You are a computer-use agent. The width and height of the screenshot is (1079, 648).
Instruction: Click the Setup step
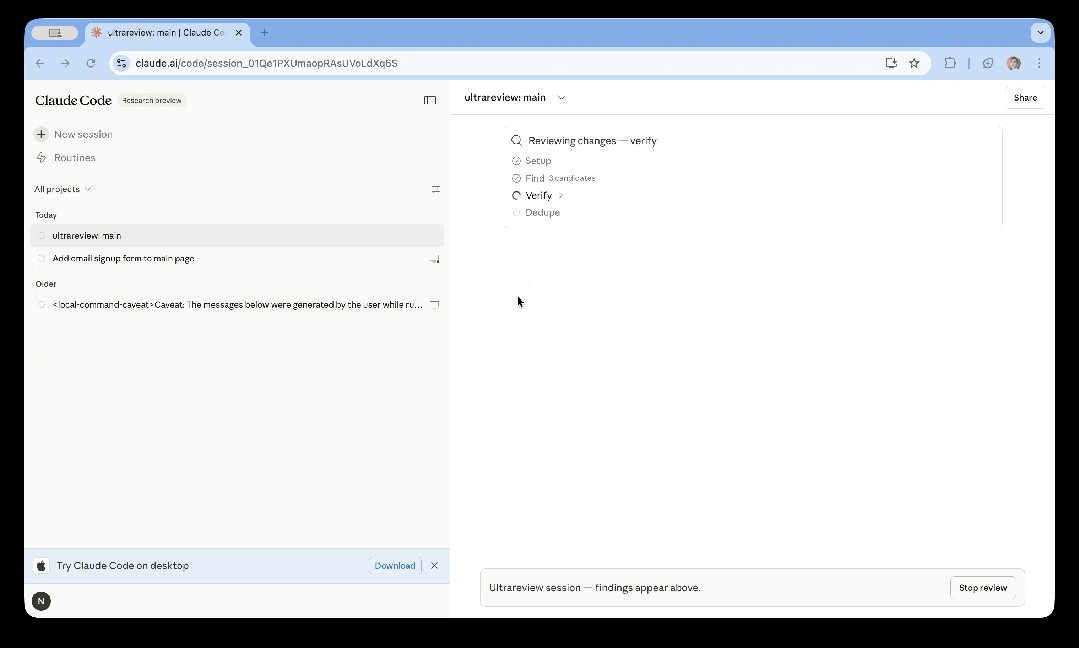click(x=531, y=161)
